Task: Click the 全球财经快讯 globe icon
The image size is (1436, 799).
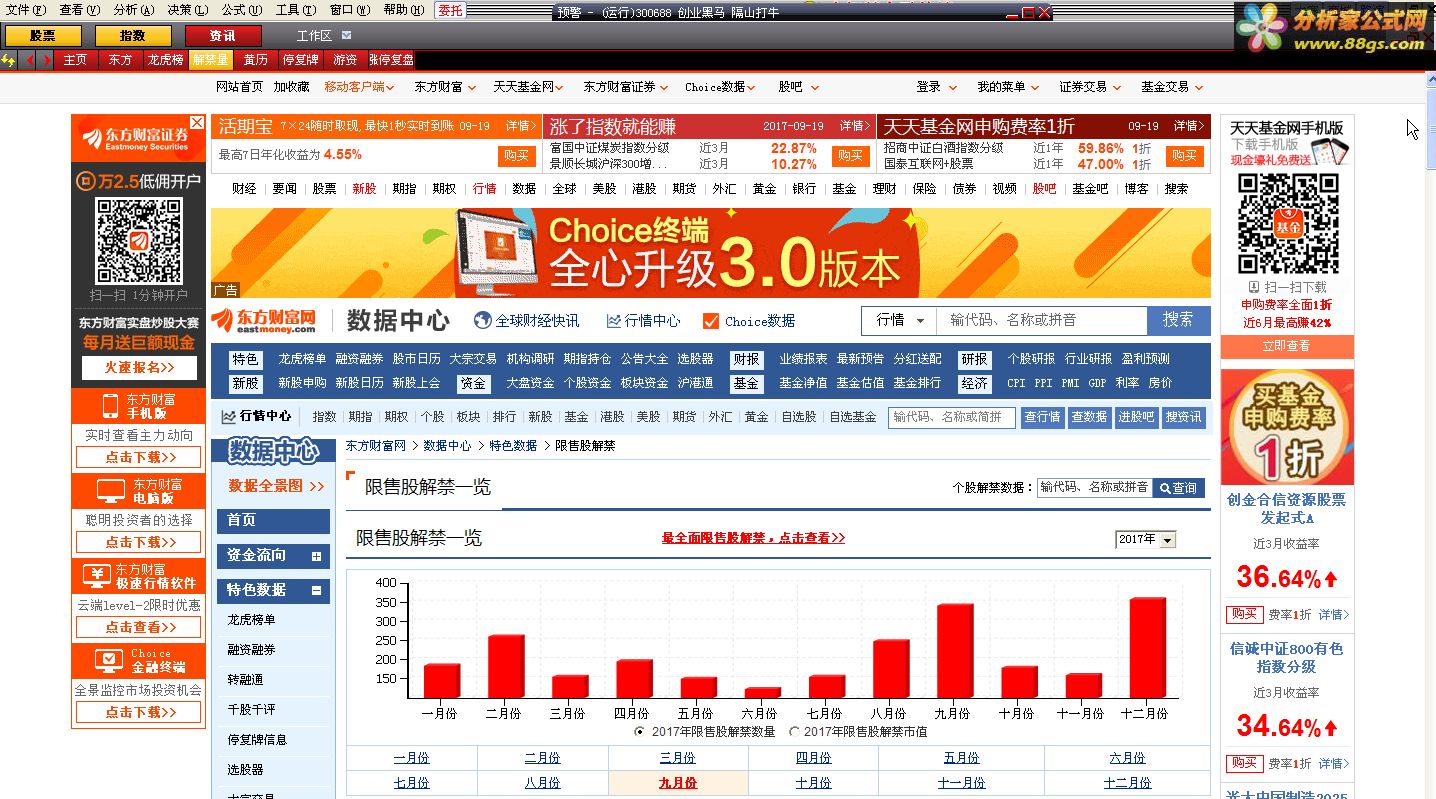Action: click(483, 321)
